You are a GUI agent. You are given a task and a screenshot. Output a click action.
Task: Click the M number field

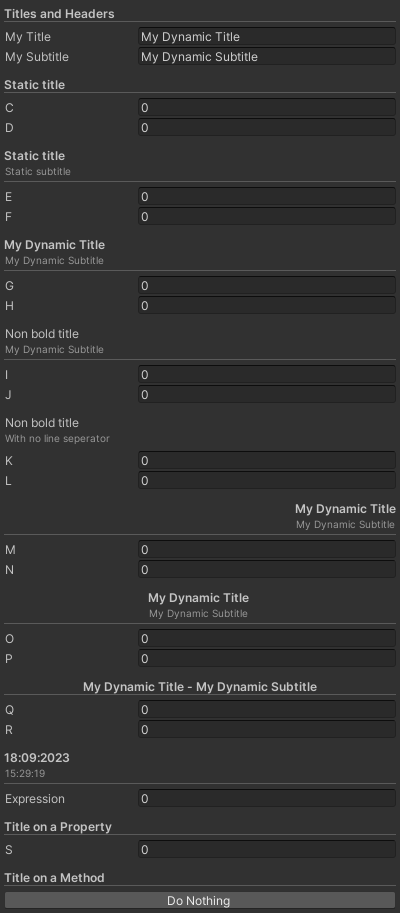267,550
